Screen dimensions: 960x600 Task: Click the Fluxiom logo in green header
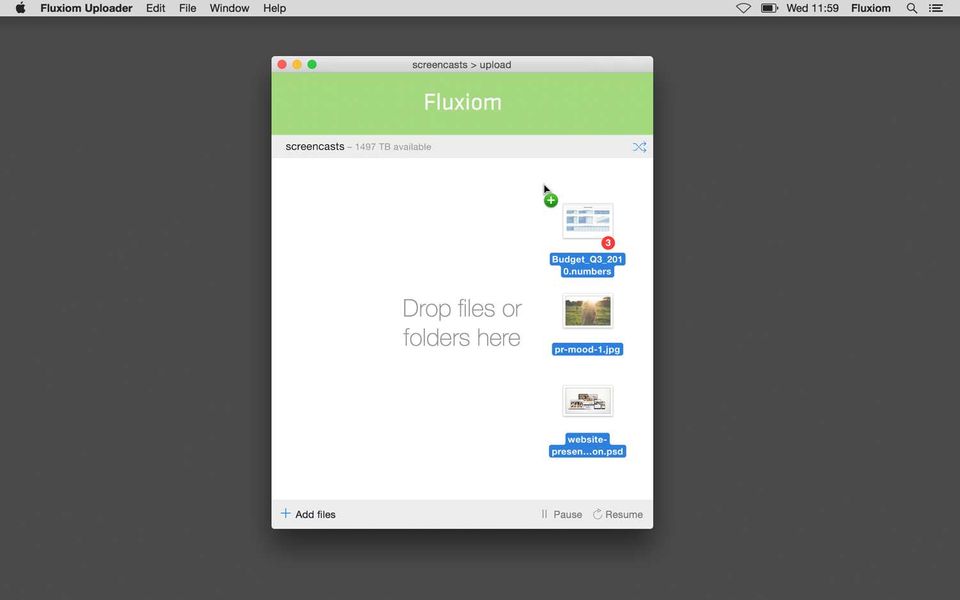(462, 102)
